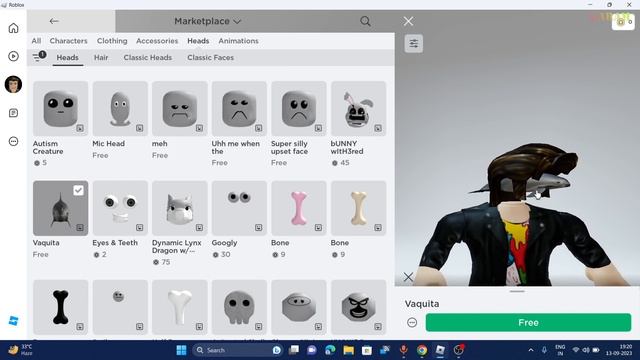
Task: Select the masked wrestler head thumbnail
Action: coord(358,307)
